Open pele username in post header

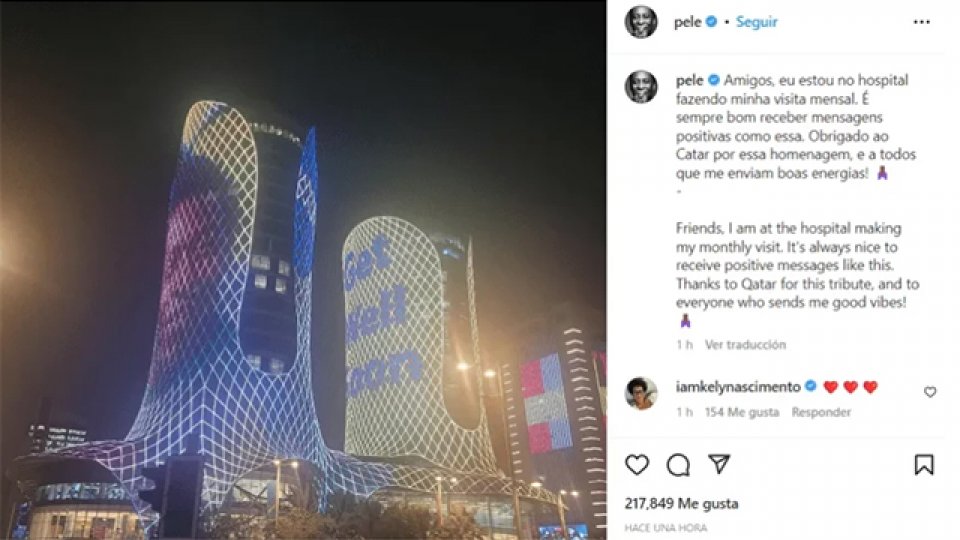point(687,22)
